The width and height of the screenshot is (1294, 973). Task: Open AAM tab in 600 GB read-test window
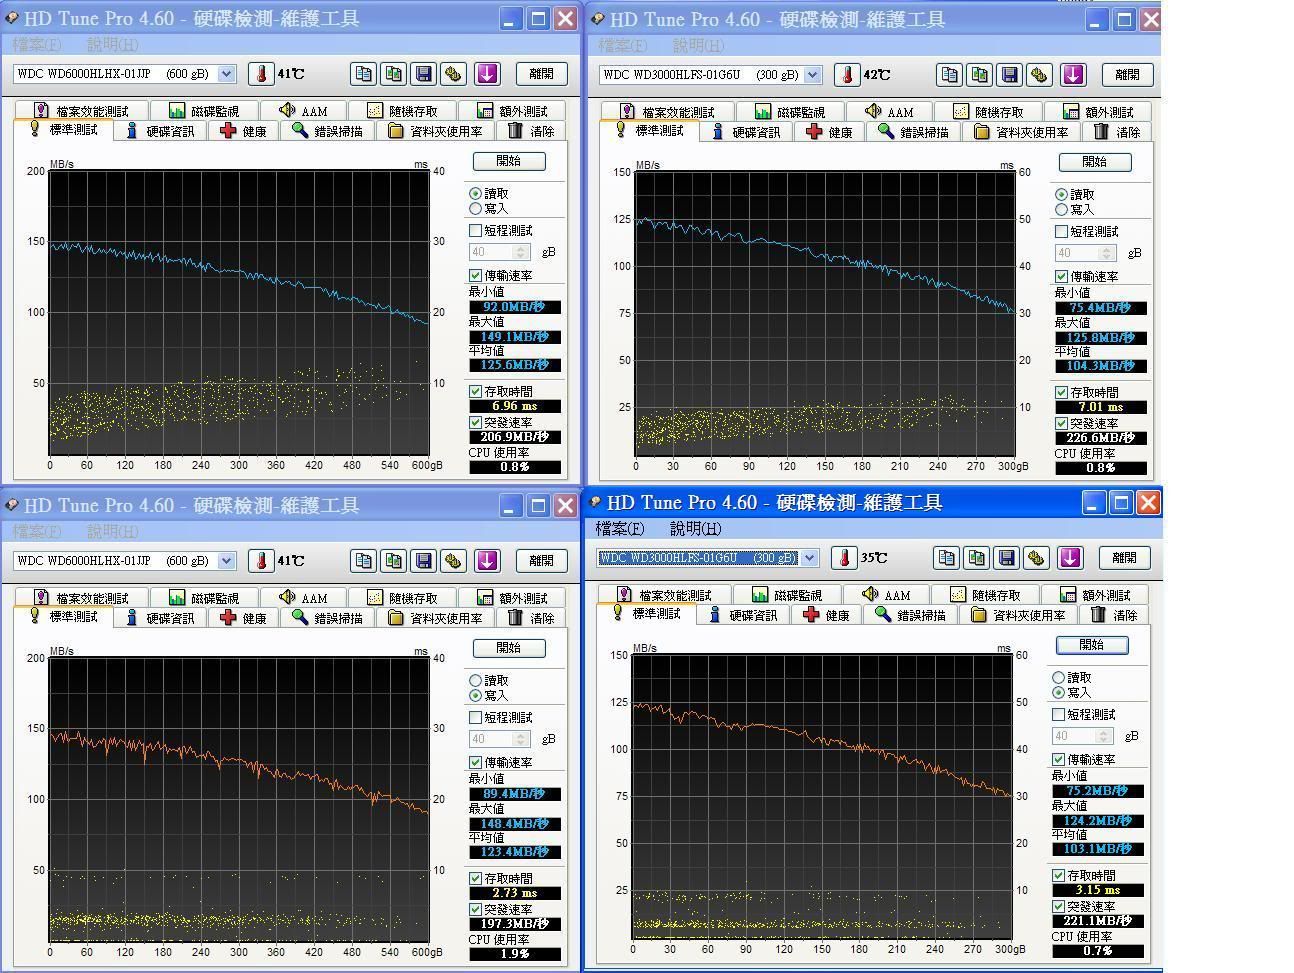(302, 110)
